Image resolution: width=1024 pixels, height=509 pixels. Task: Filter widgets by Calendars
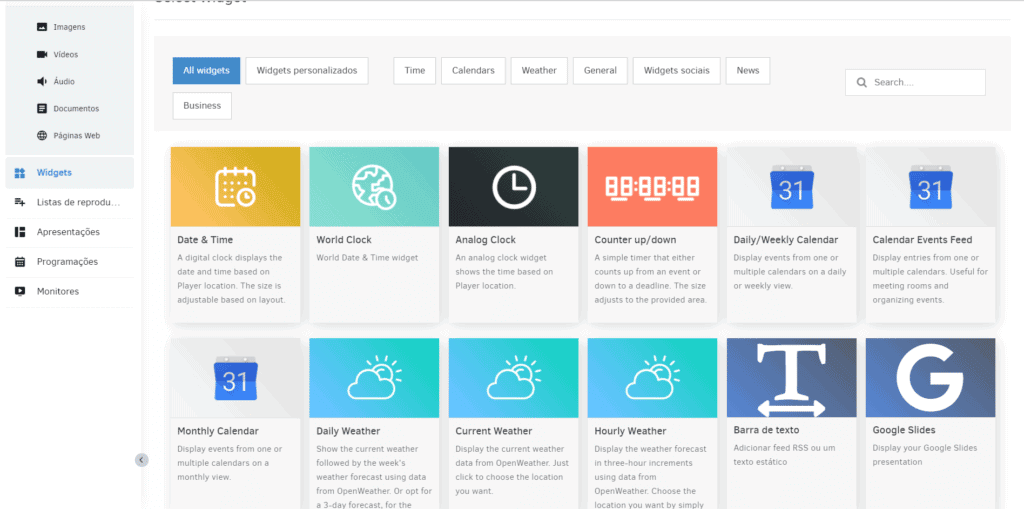473,71
